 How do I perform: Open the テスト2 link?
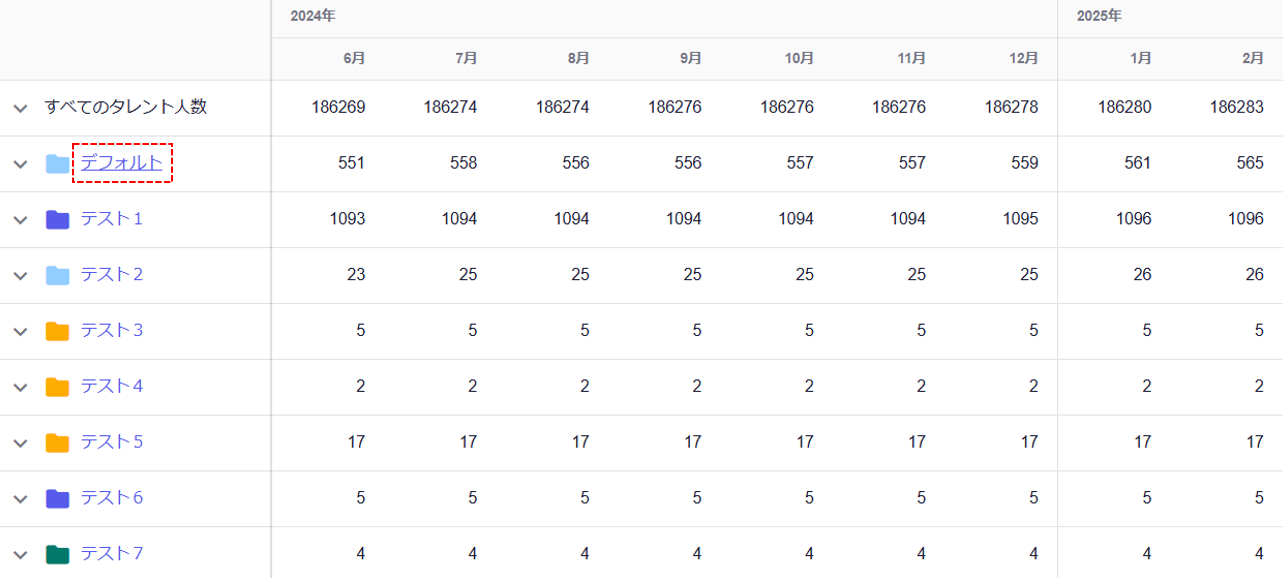pos(112,274)
